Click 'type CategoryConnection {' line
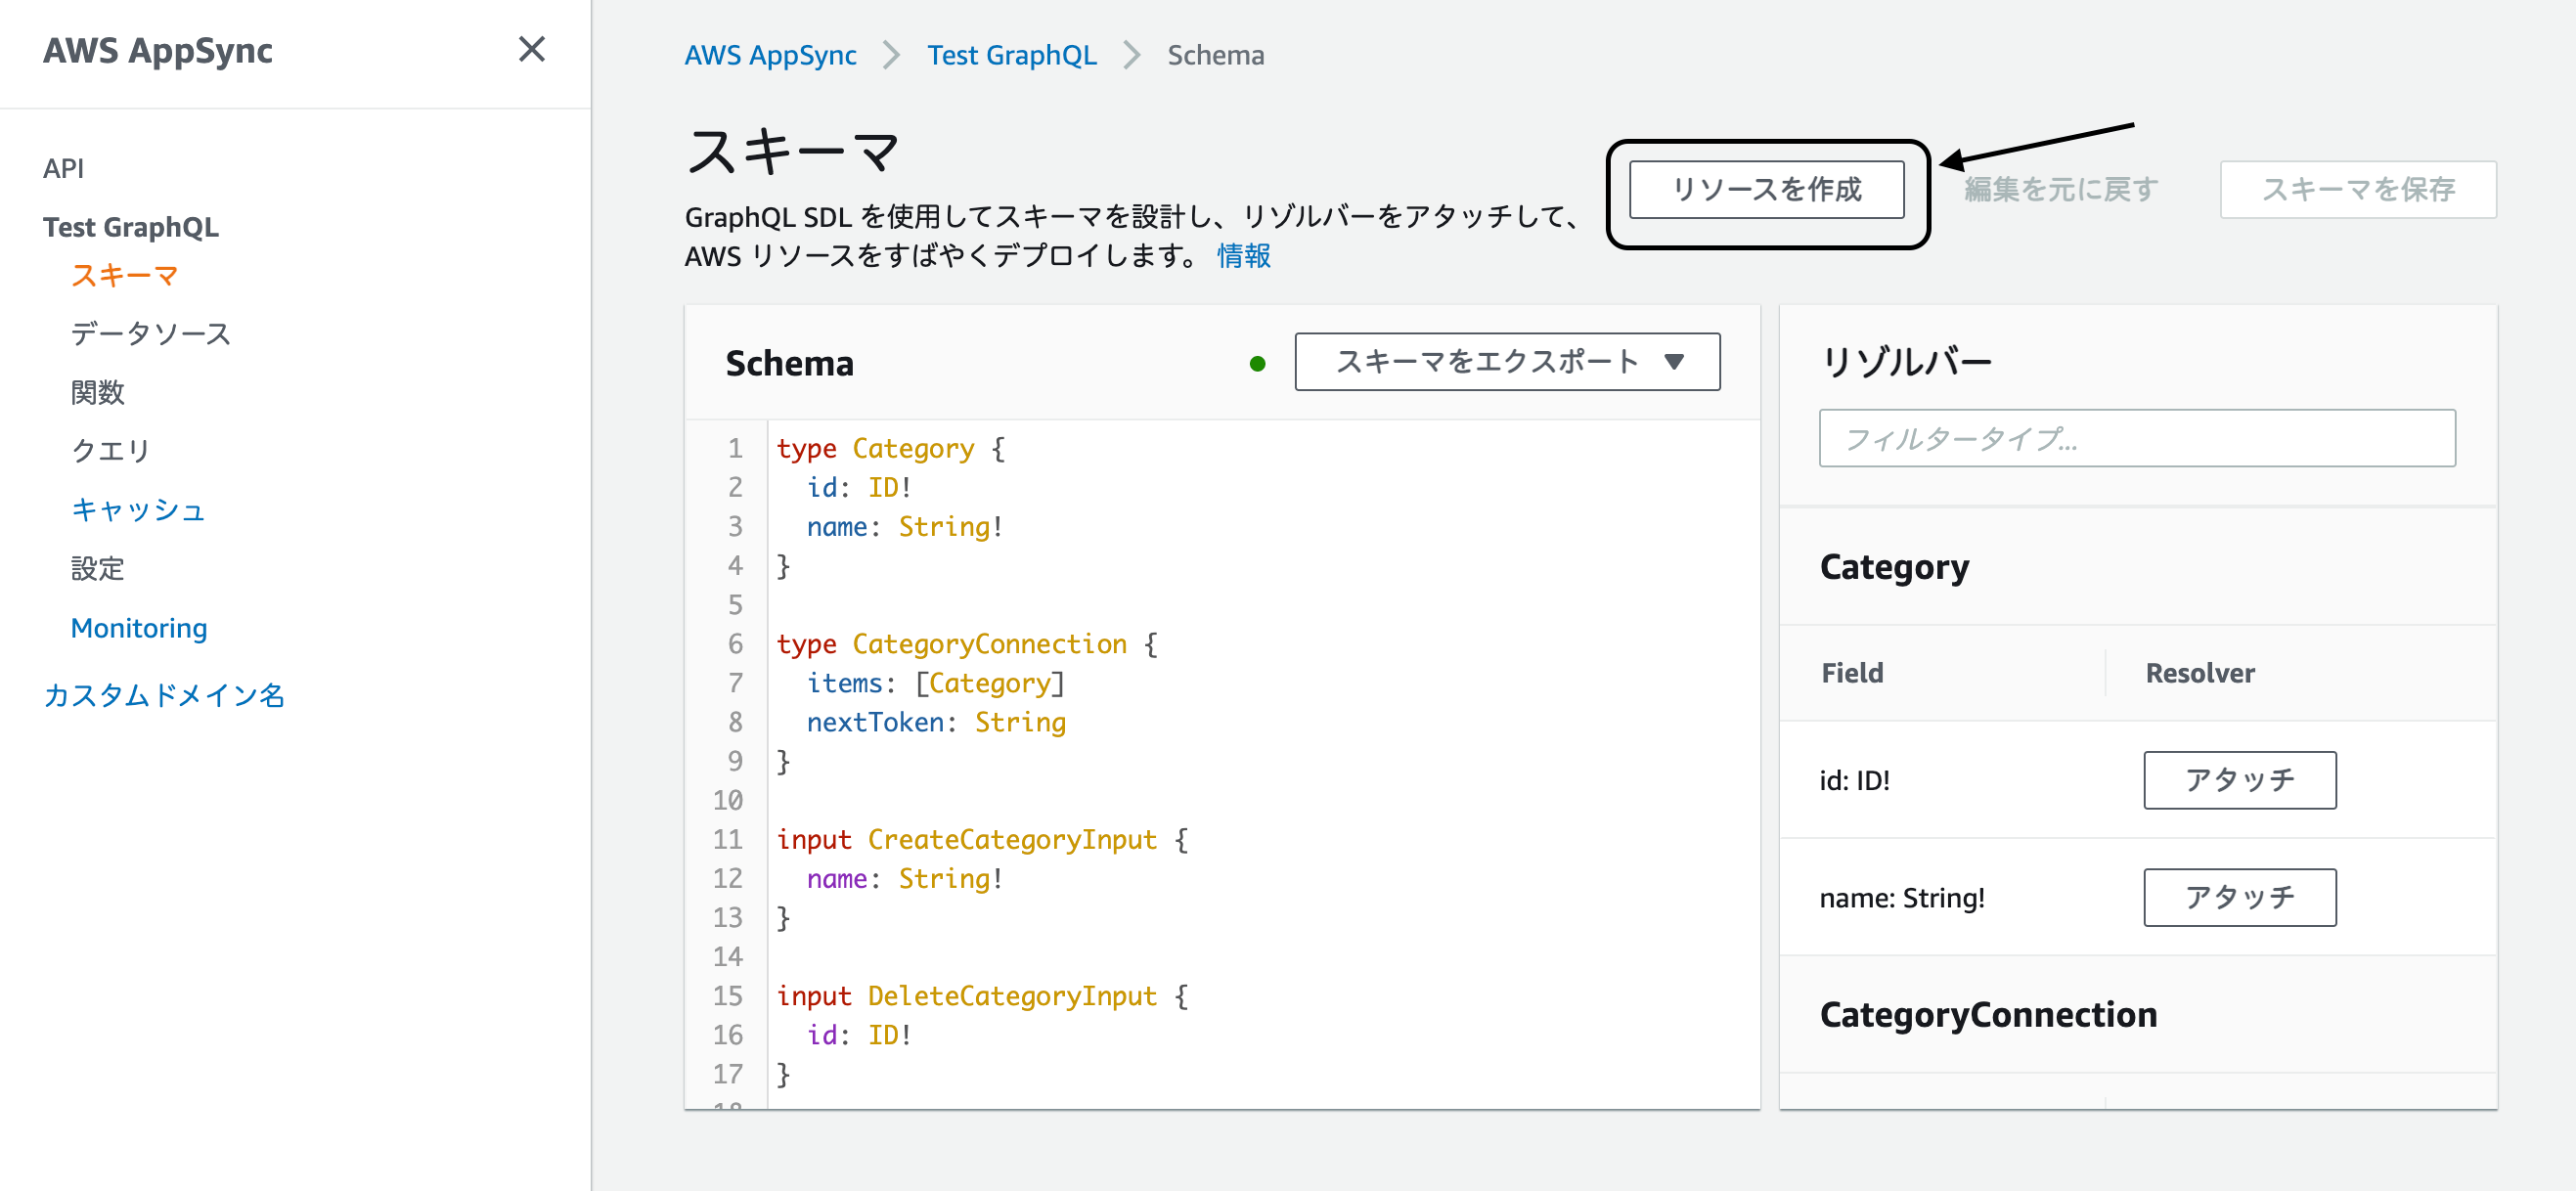 [966, 644]
